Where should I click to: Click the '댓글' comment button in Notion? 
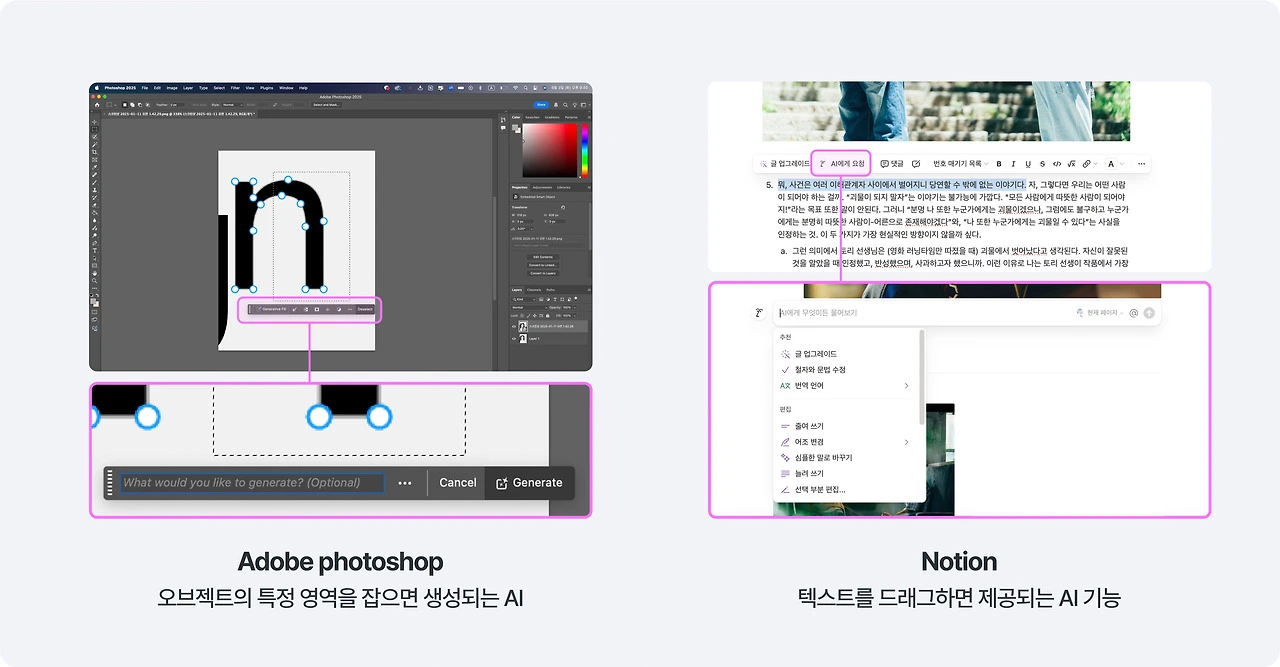892,163
